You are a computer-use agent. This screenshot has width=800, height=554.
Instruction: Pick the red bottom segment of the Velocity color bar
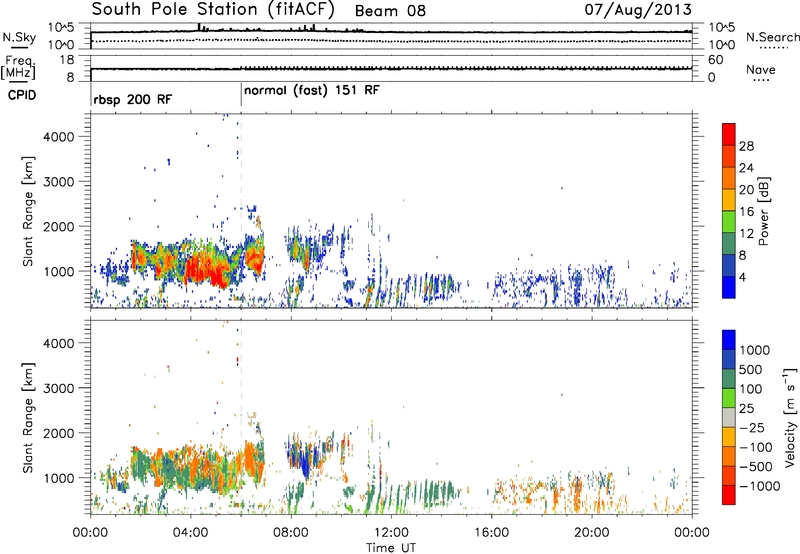coord(729,495)
